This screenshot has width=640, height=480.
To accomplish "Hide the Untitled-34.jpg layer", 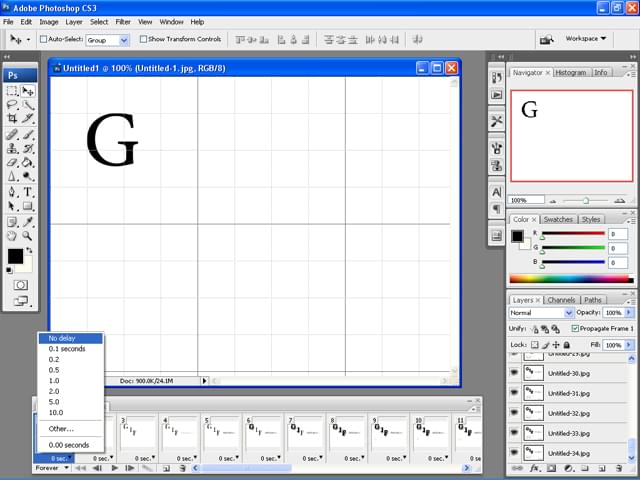I will [x=514, y=453].
